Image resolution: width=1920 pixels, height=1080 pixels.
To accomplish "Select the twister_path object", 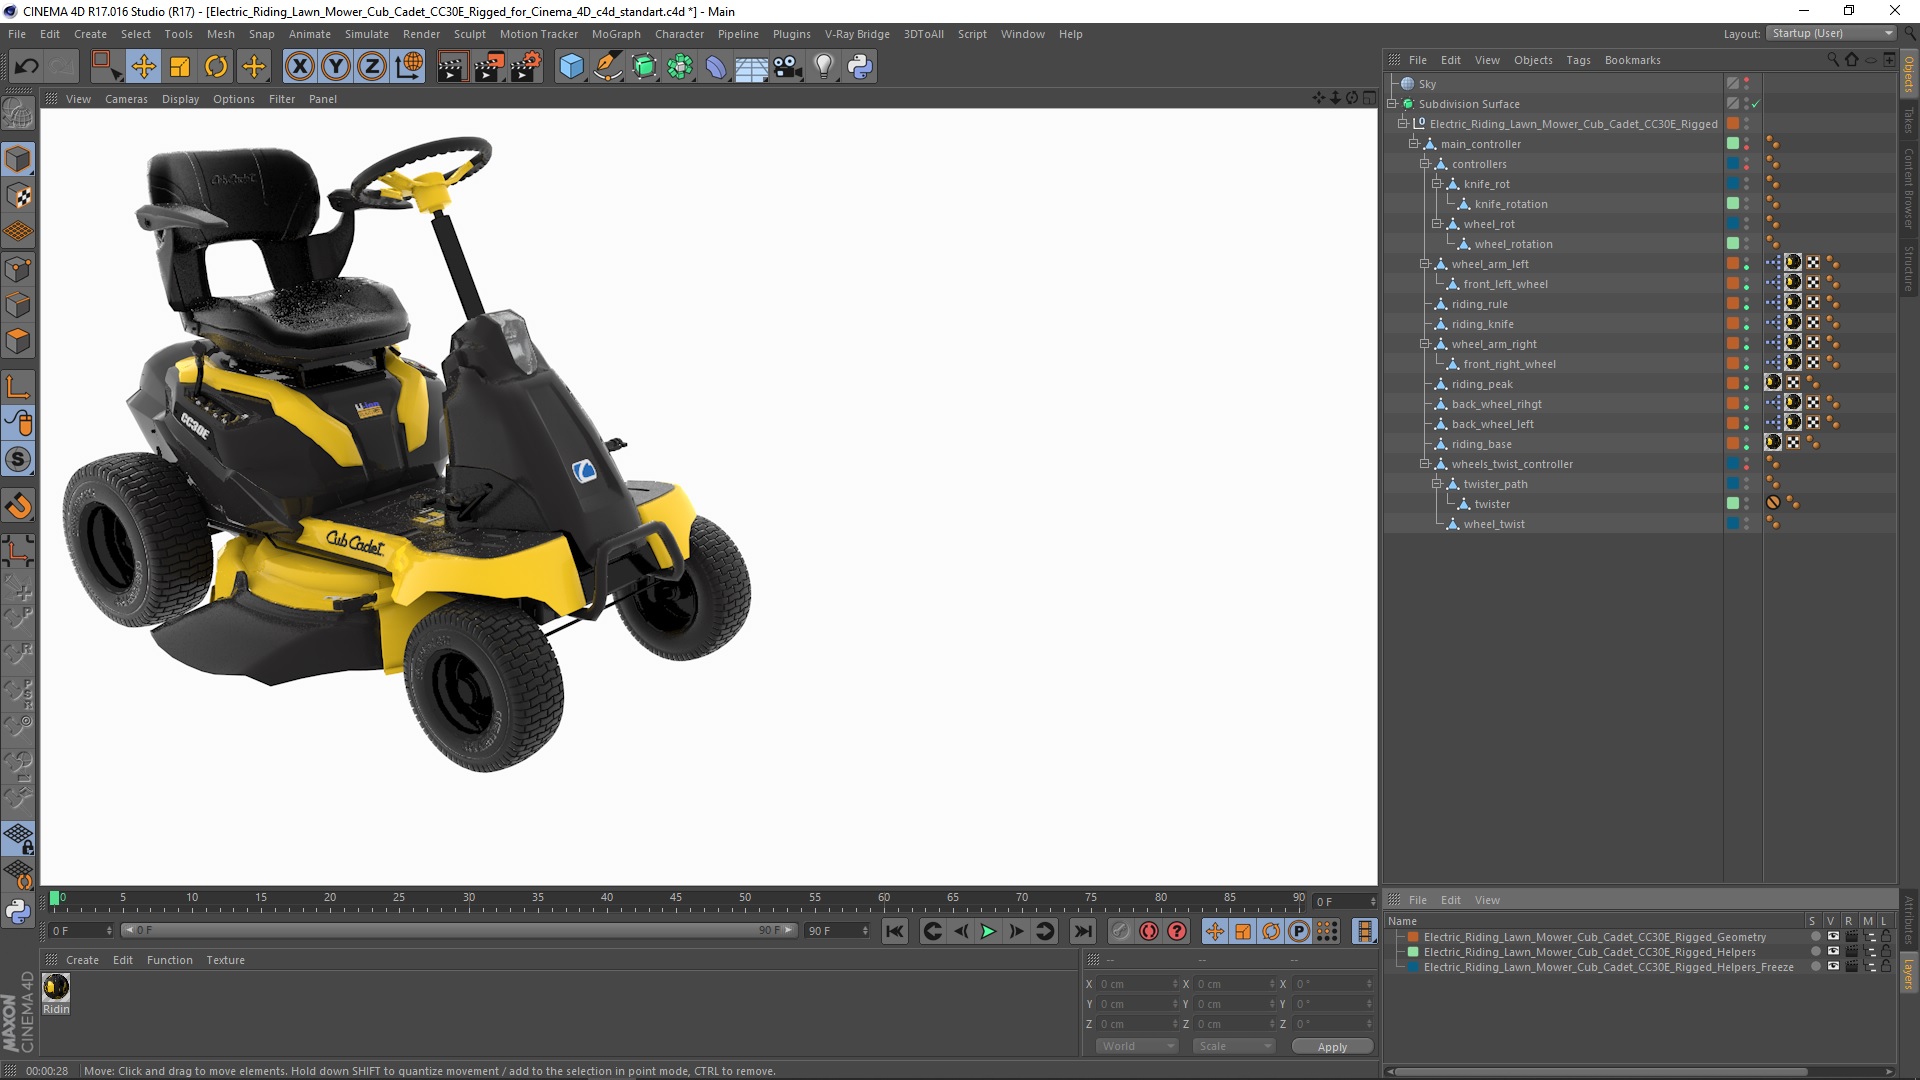I will (1495, 484).
